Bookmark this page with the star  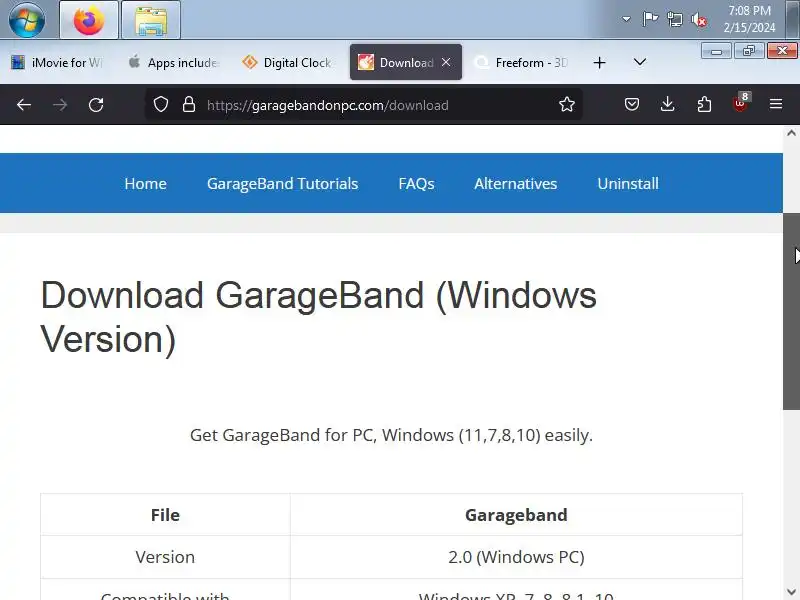[x=566, y=105]
